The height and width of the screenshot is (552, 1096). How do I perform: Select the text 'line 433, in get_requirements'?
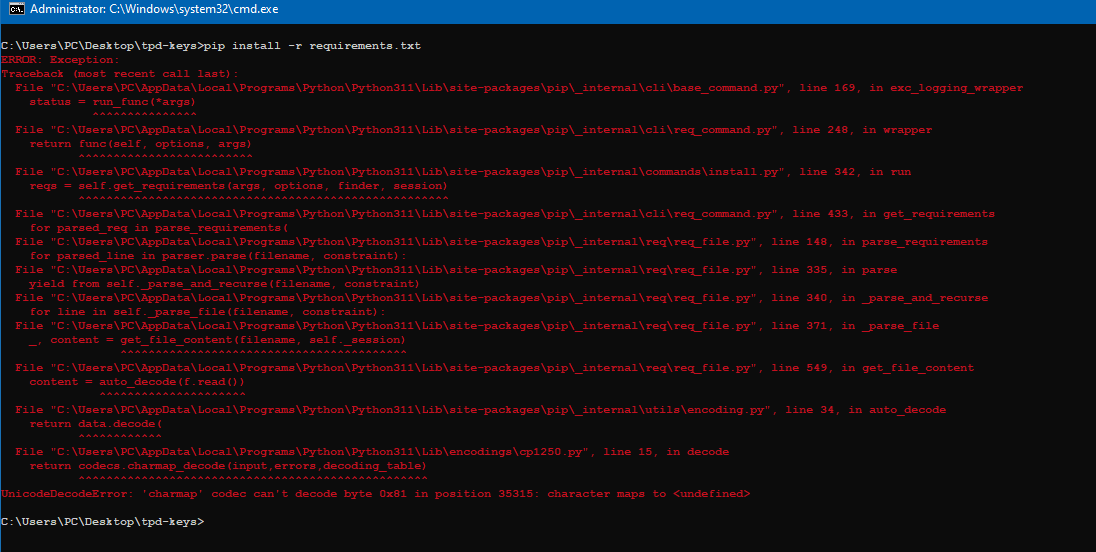tap(893, 214)
